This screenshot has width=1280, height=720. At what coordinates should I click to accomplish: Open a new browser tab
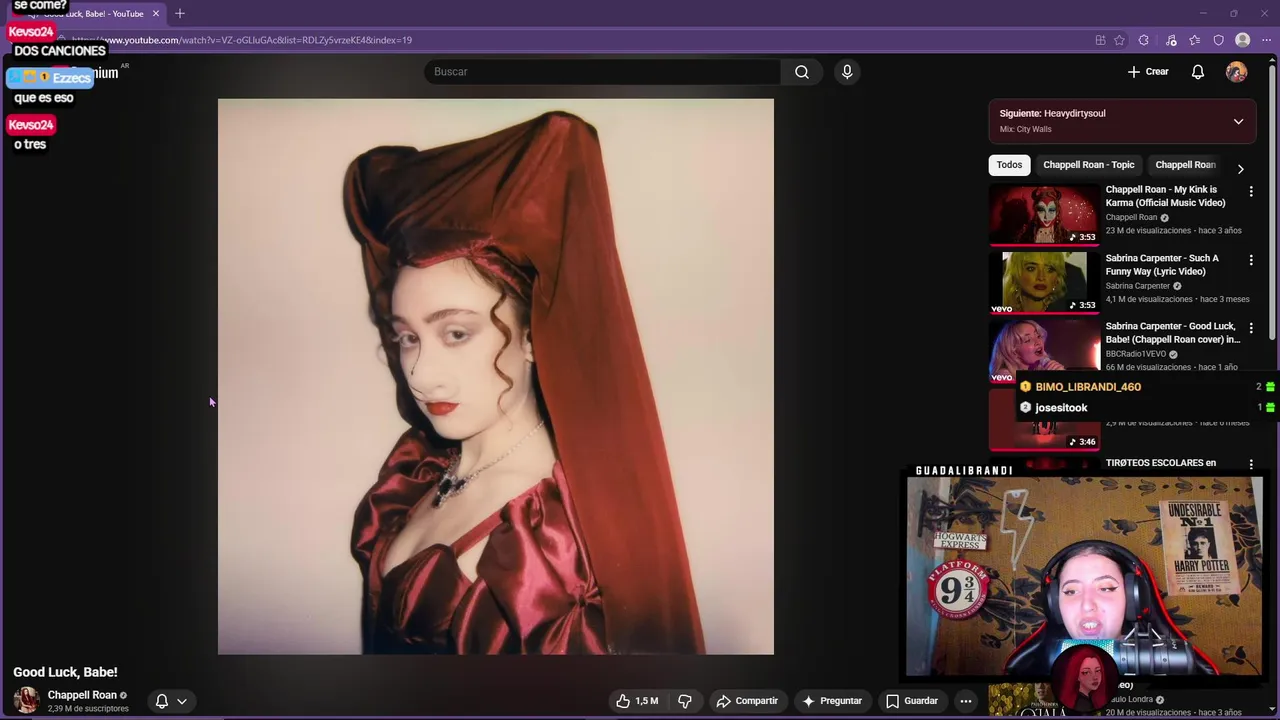point(180,13)
